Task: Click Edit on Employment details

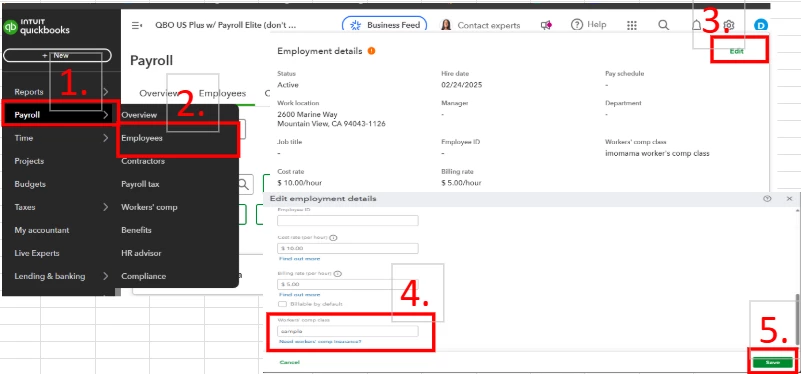Action: point(736,51)
